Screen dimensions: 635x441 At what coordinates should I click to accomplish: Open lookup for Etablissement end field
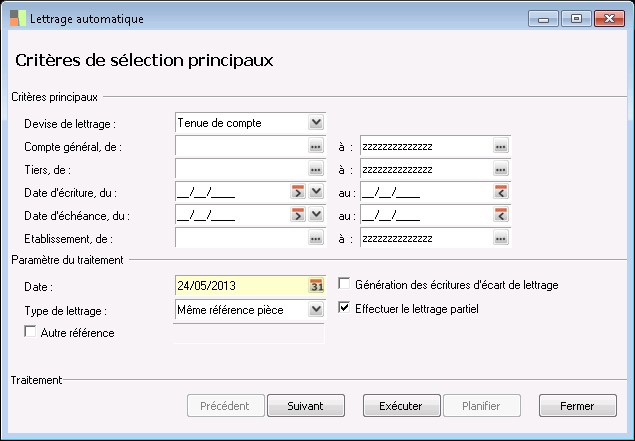(x=501, y=238)
